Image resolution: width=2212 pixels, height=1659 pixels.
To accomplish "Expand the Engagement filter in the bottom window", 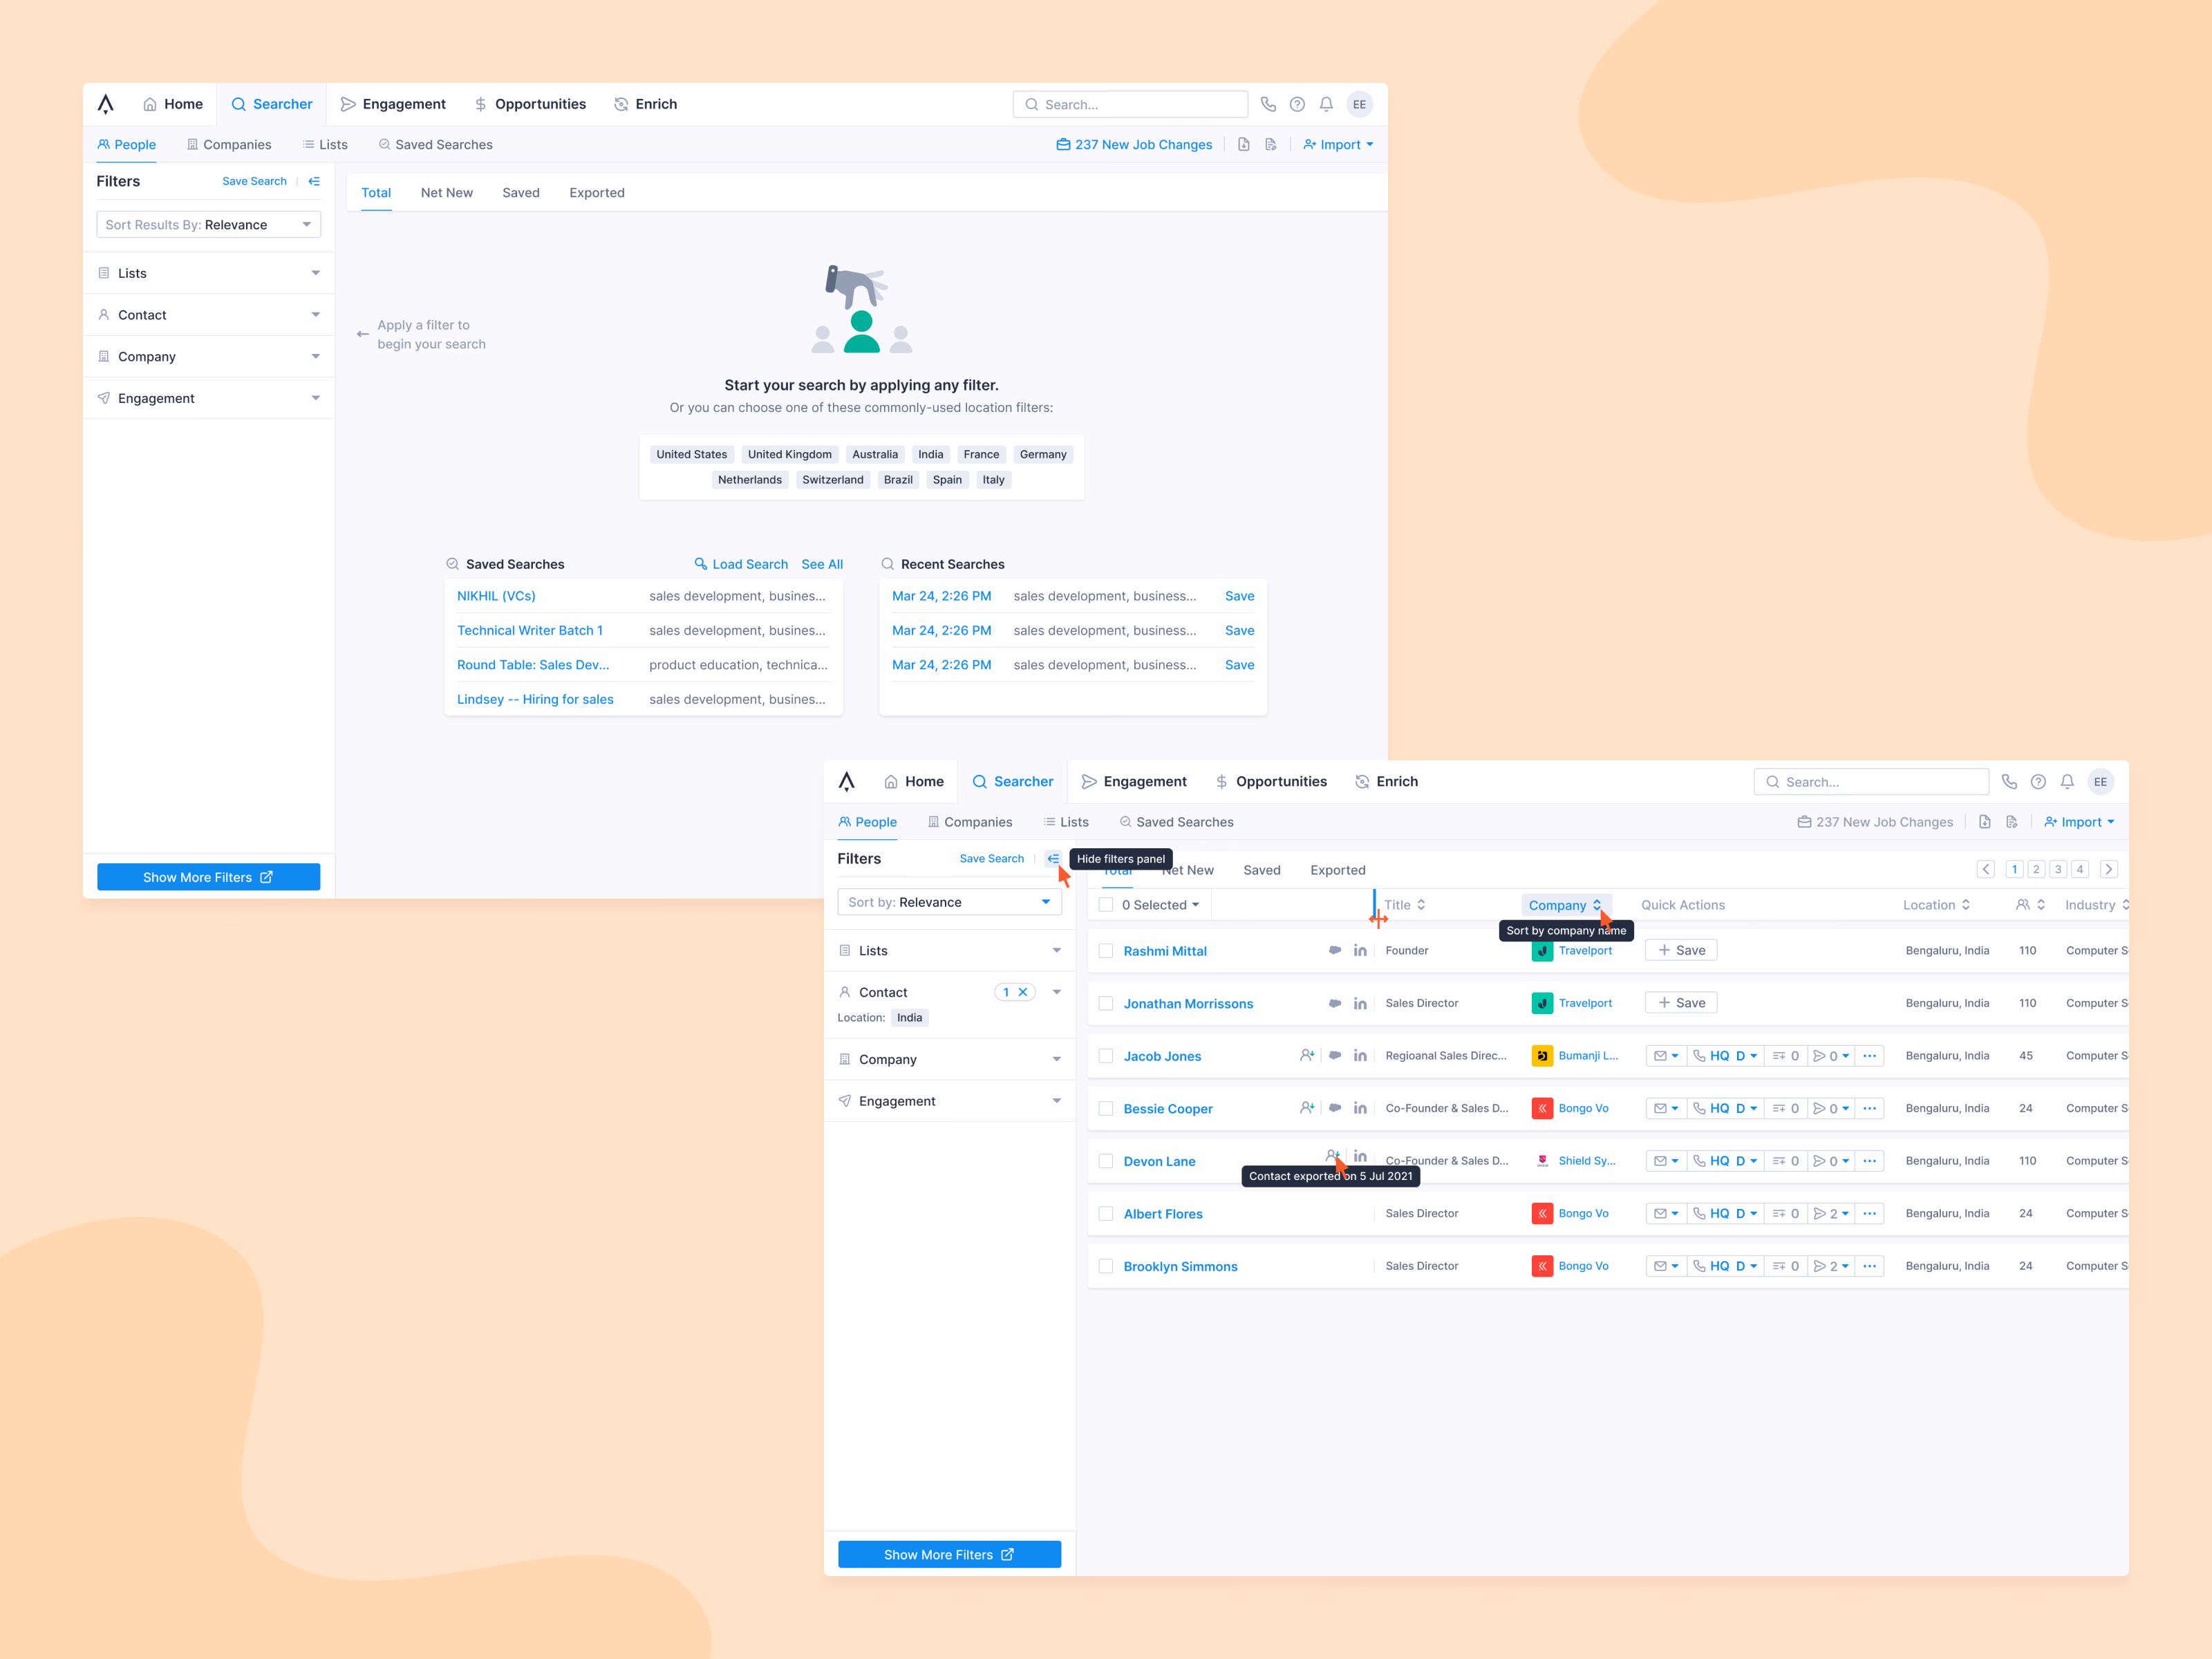I will pyautogui.click(x=949, y=1101).
